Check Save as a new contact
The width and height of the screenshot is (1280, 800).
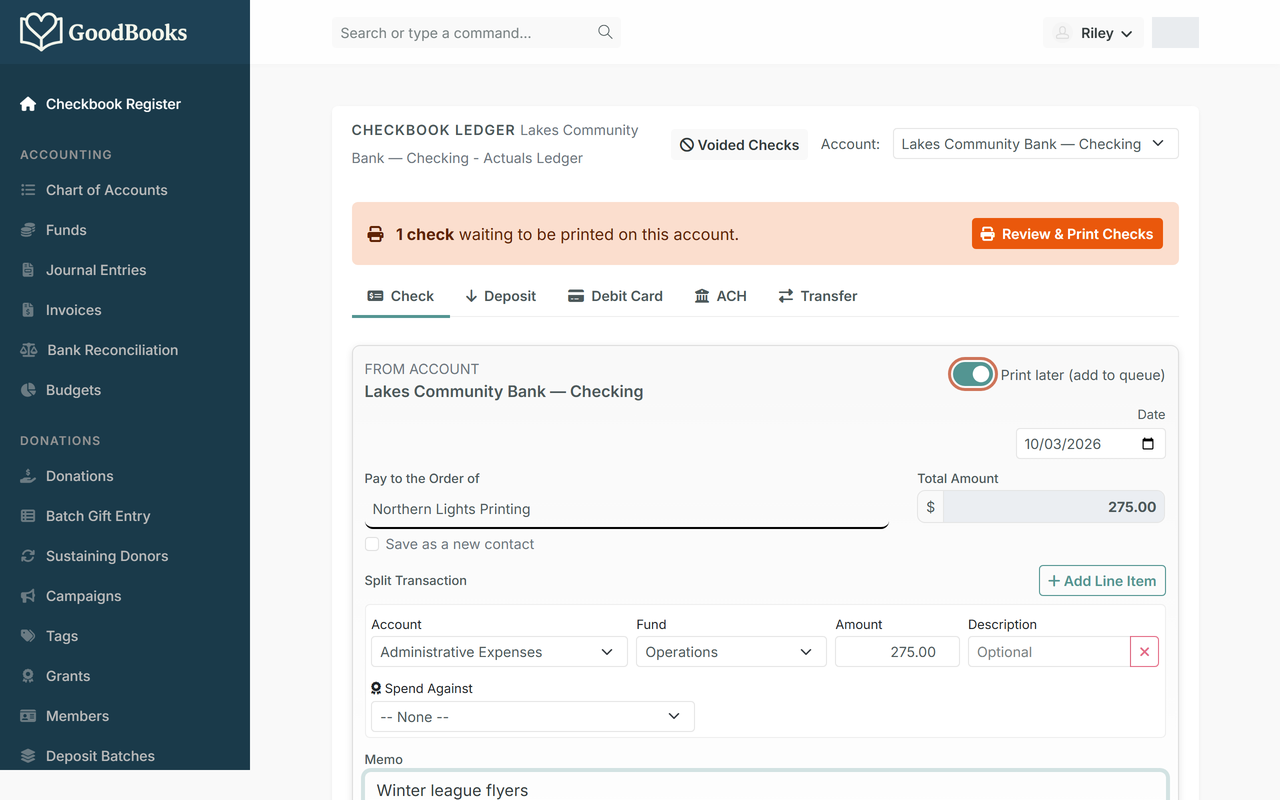[372, 544]
